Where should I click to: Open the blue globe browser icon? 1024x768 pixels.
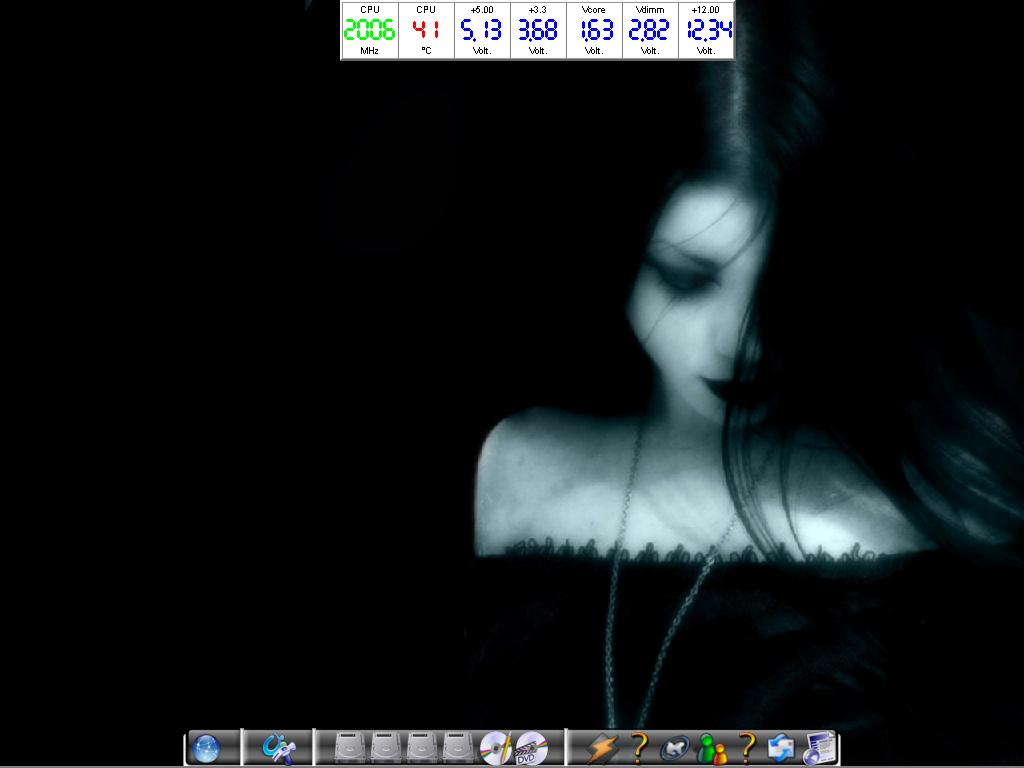(x=206, y=748)
